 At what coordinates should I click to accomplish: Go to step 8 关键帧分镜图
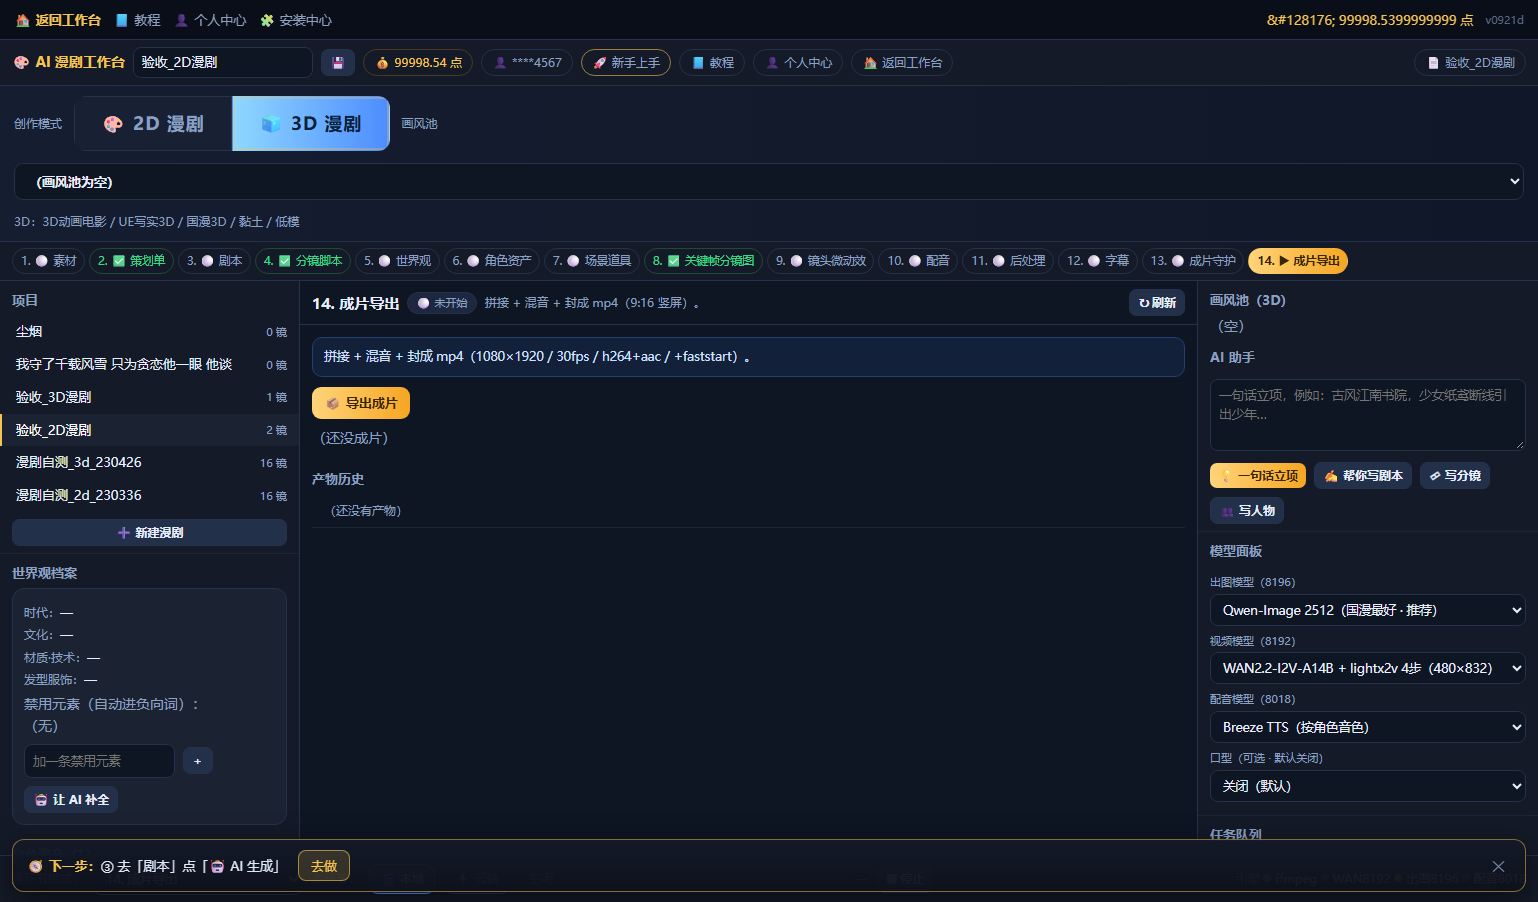[x=703, y=261]
